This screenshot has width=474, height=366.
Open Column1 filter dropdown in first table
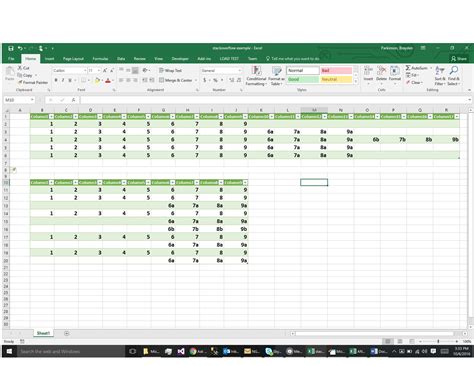[x=51, y=116]
